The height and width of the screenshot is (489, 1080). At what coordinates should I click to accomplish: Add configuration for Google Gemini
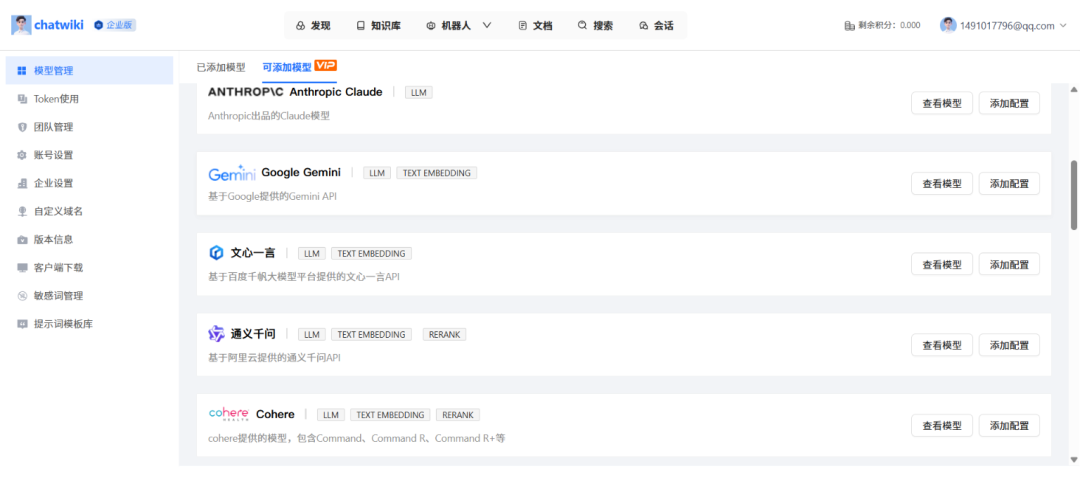tap(1009, 183)
